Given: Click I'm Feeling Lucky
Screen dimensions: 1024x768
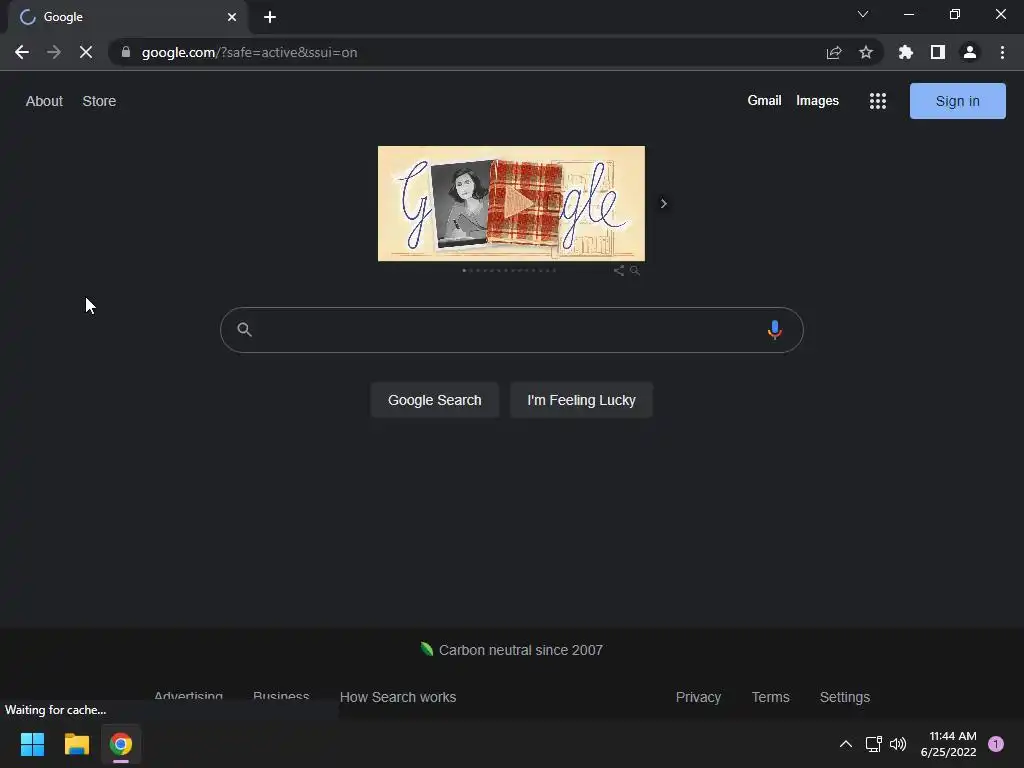Looking at the screenshot, I should coord(581,400).
